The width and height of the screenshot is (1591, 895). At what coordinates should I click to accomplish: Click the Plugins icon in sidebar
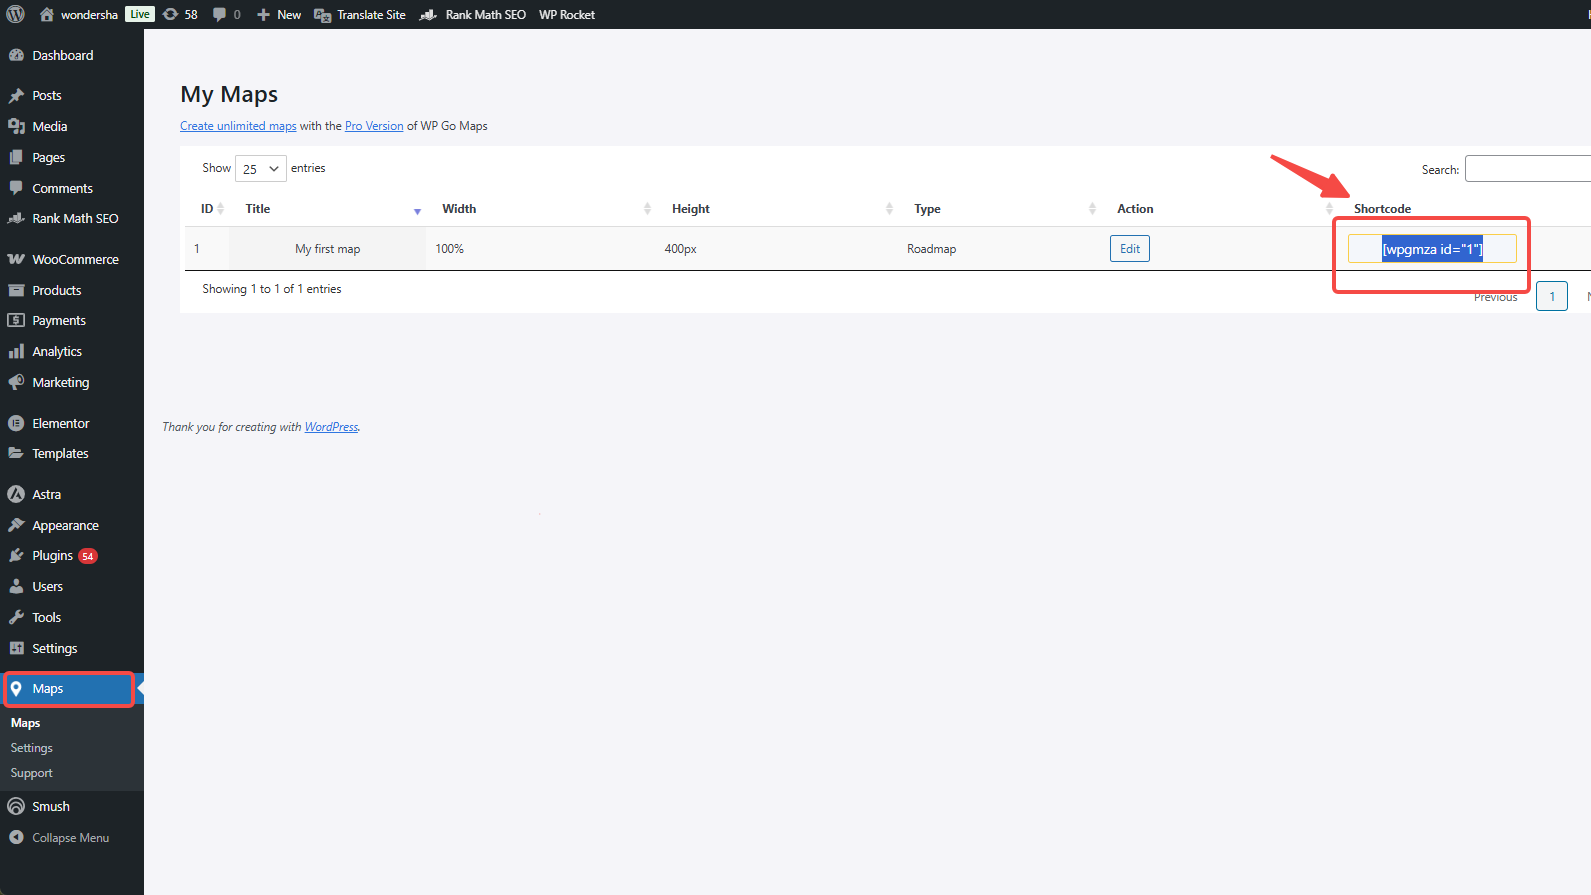16,555
